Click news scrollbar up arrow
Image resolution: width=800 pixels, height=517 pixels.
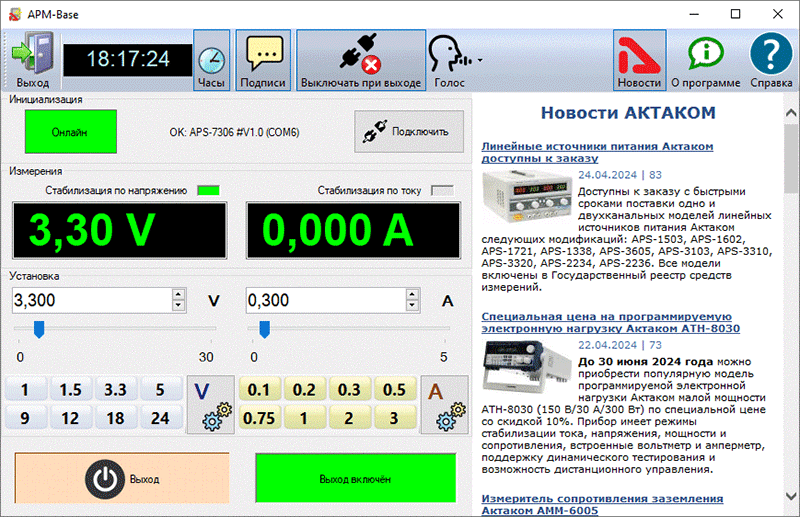[791, 112]
